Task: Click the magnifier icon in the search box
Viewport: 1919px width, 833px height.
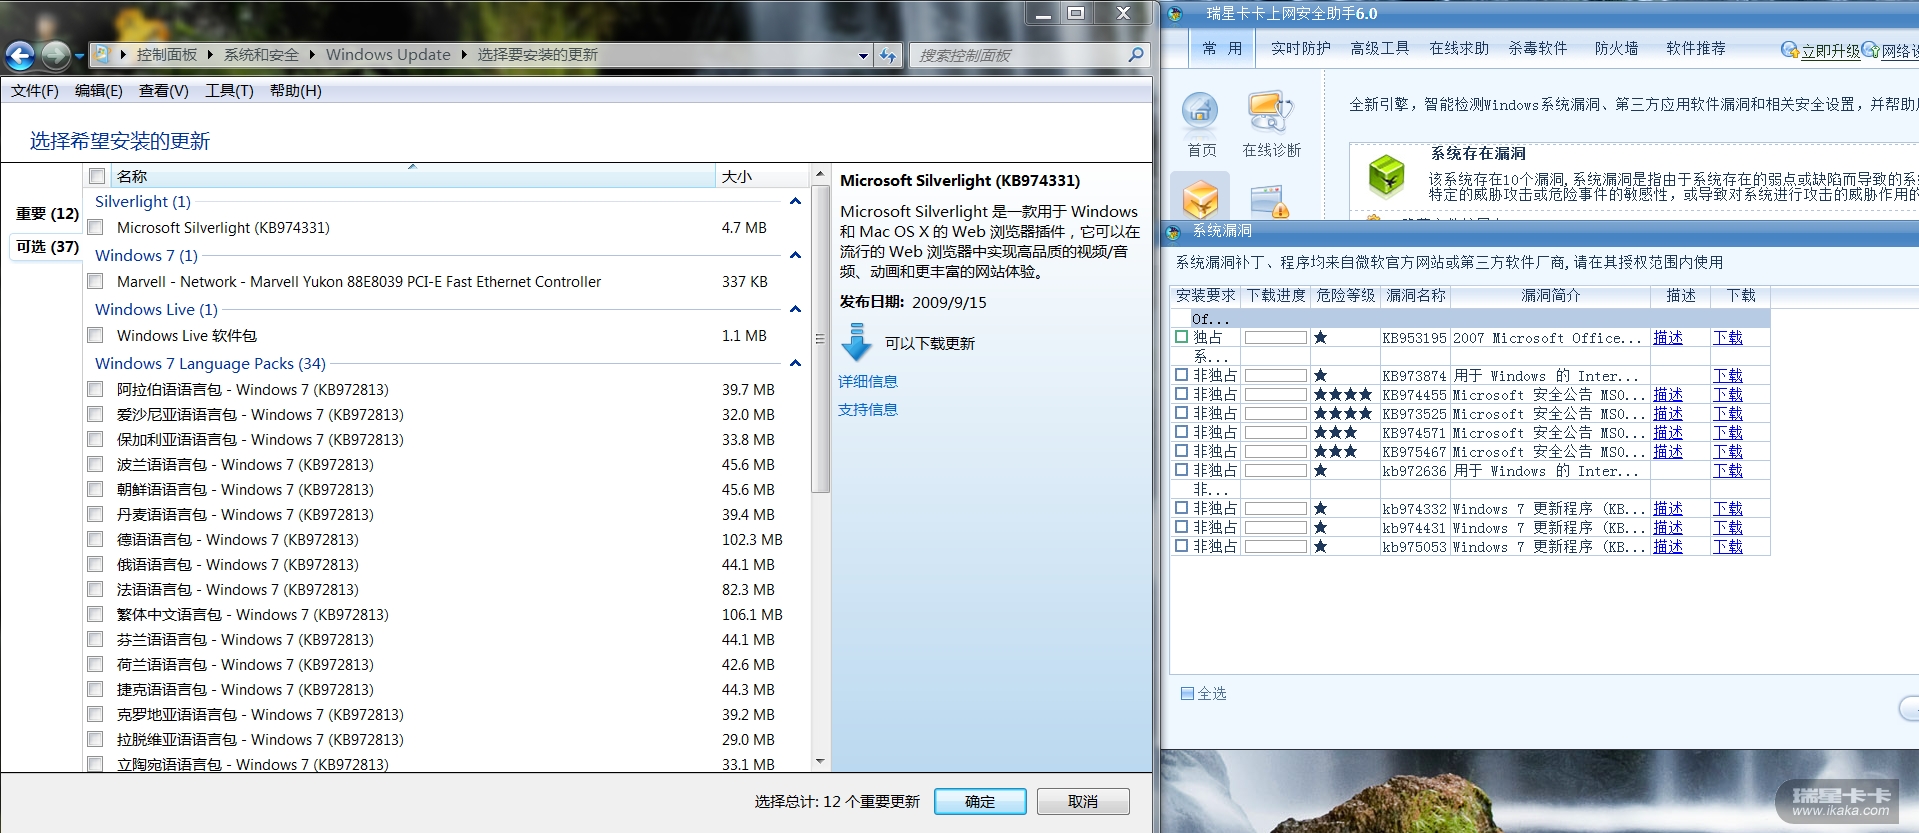Action: pyautogui.click(x=1136, y=55)
